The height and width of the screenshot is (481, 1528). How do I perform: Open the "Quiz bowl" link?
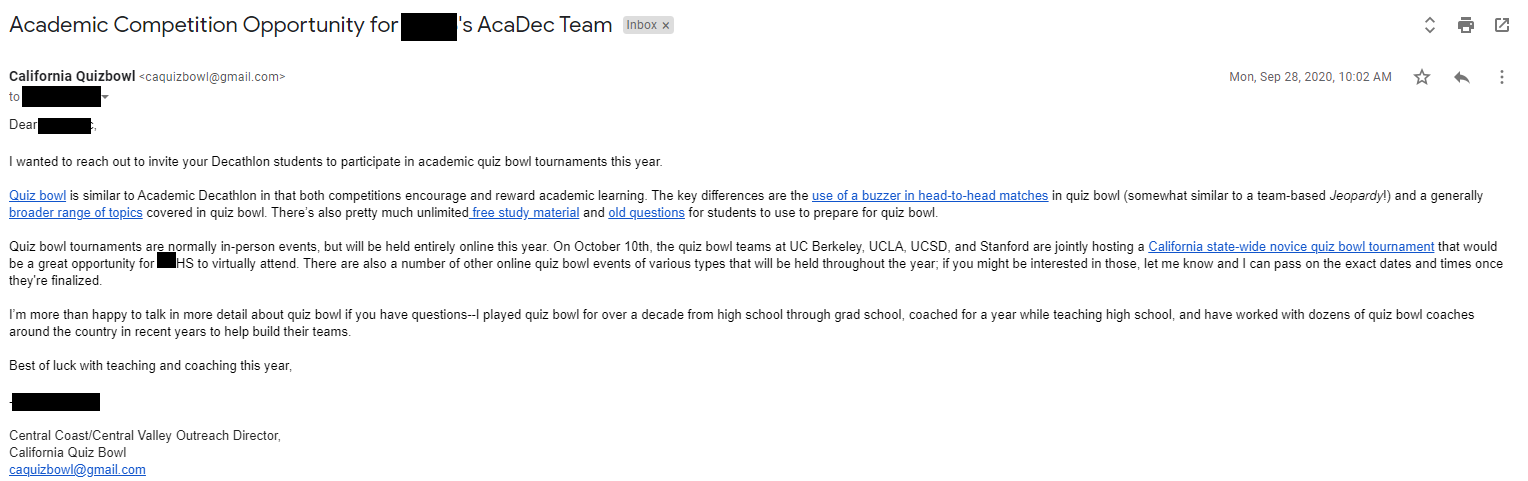point(37,196)
